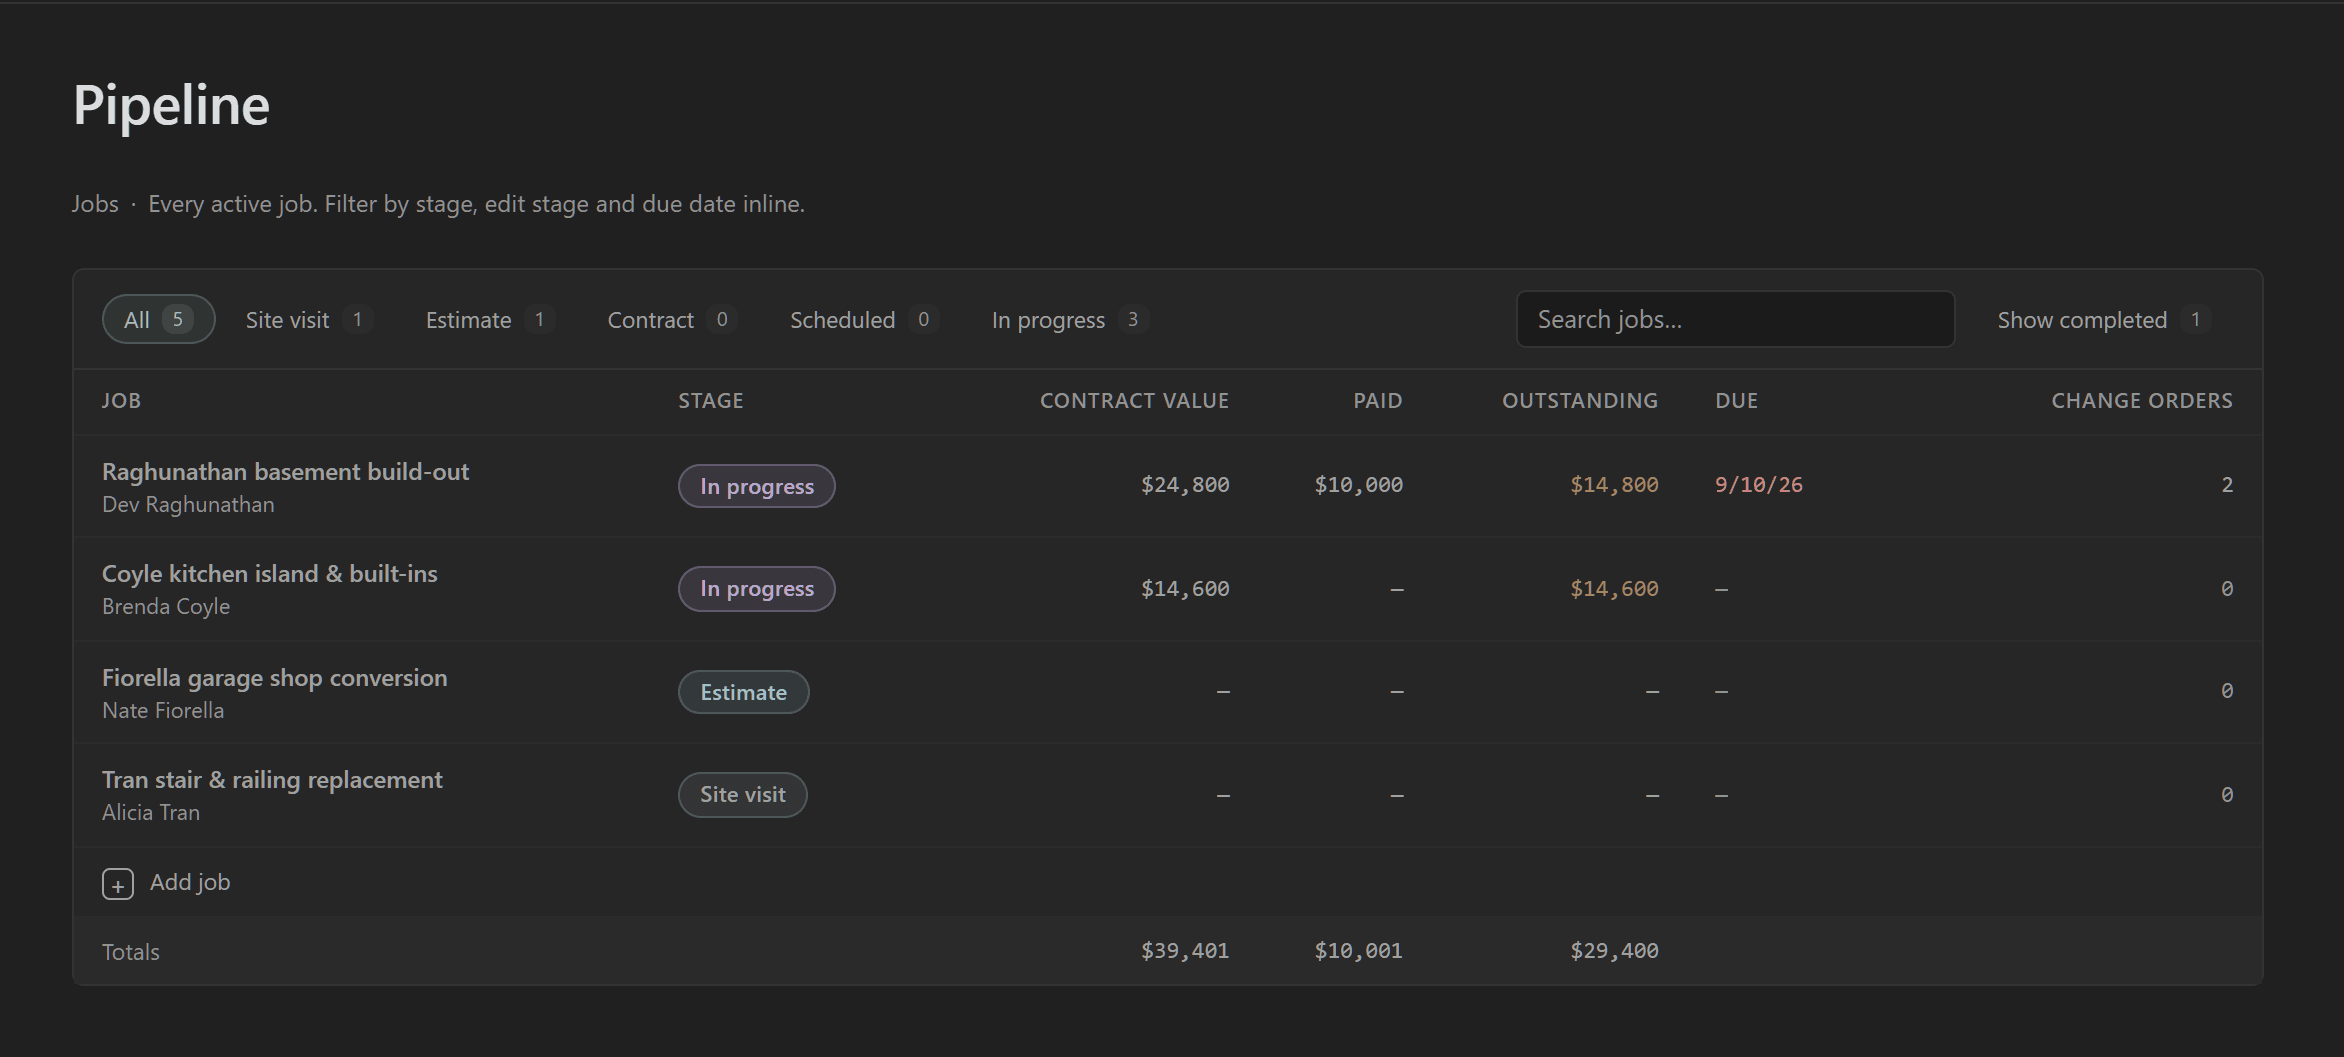Set due date for Fiorella garage job
The image size is (2344, 1057).
pos(1721,691)
